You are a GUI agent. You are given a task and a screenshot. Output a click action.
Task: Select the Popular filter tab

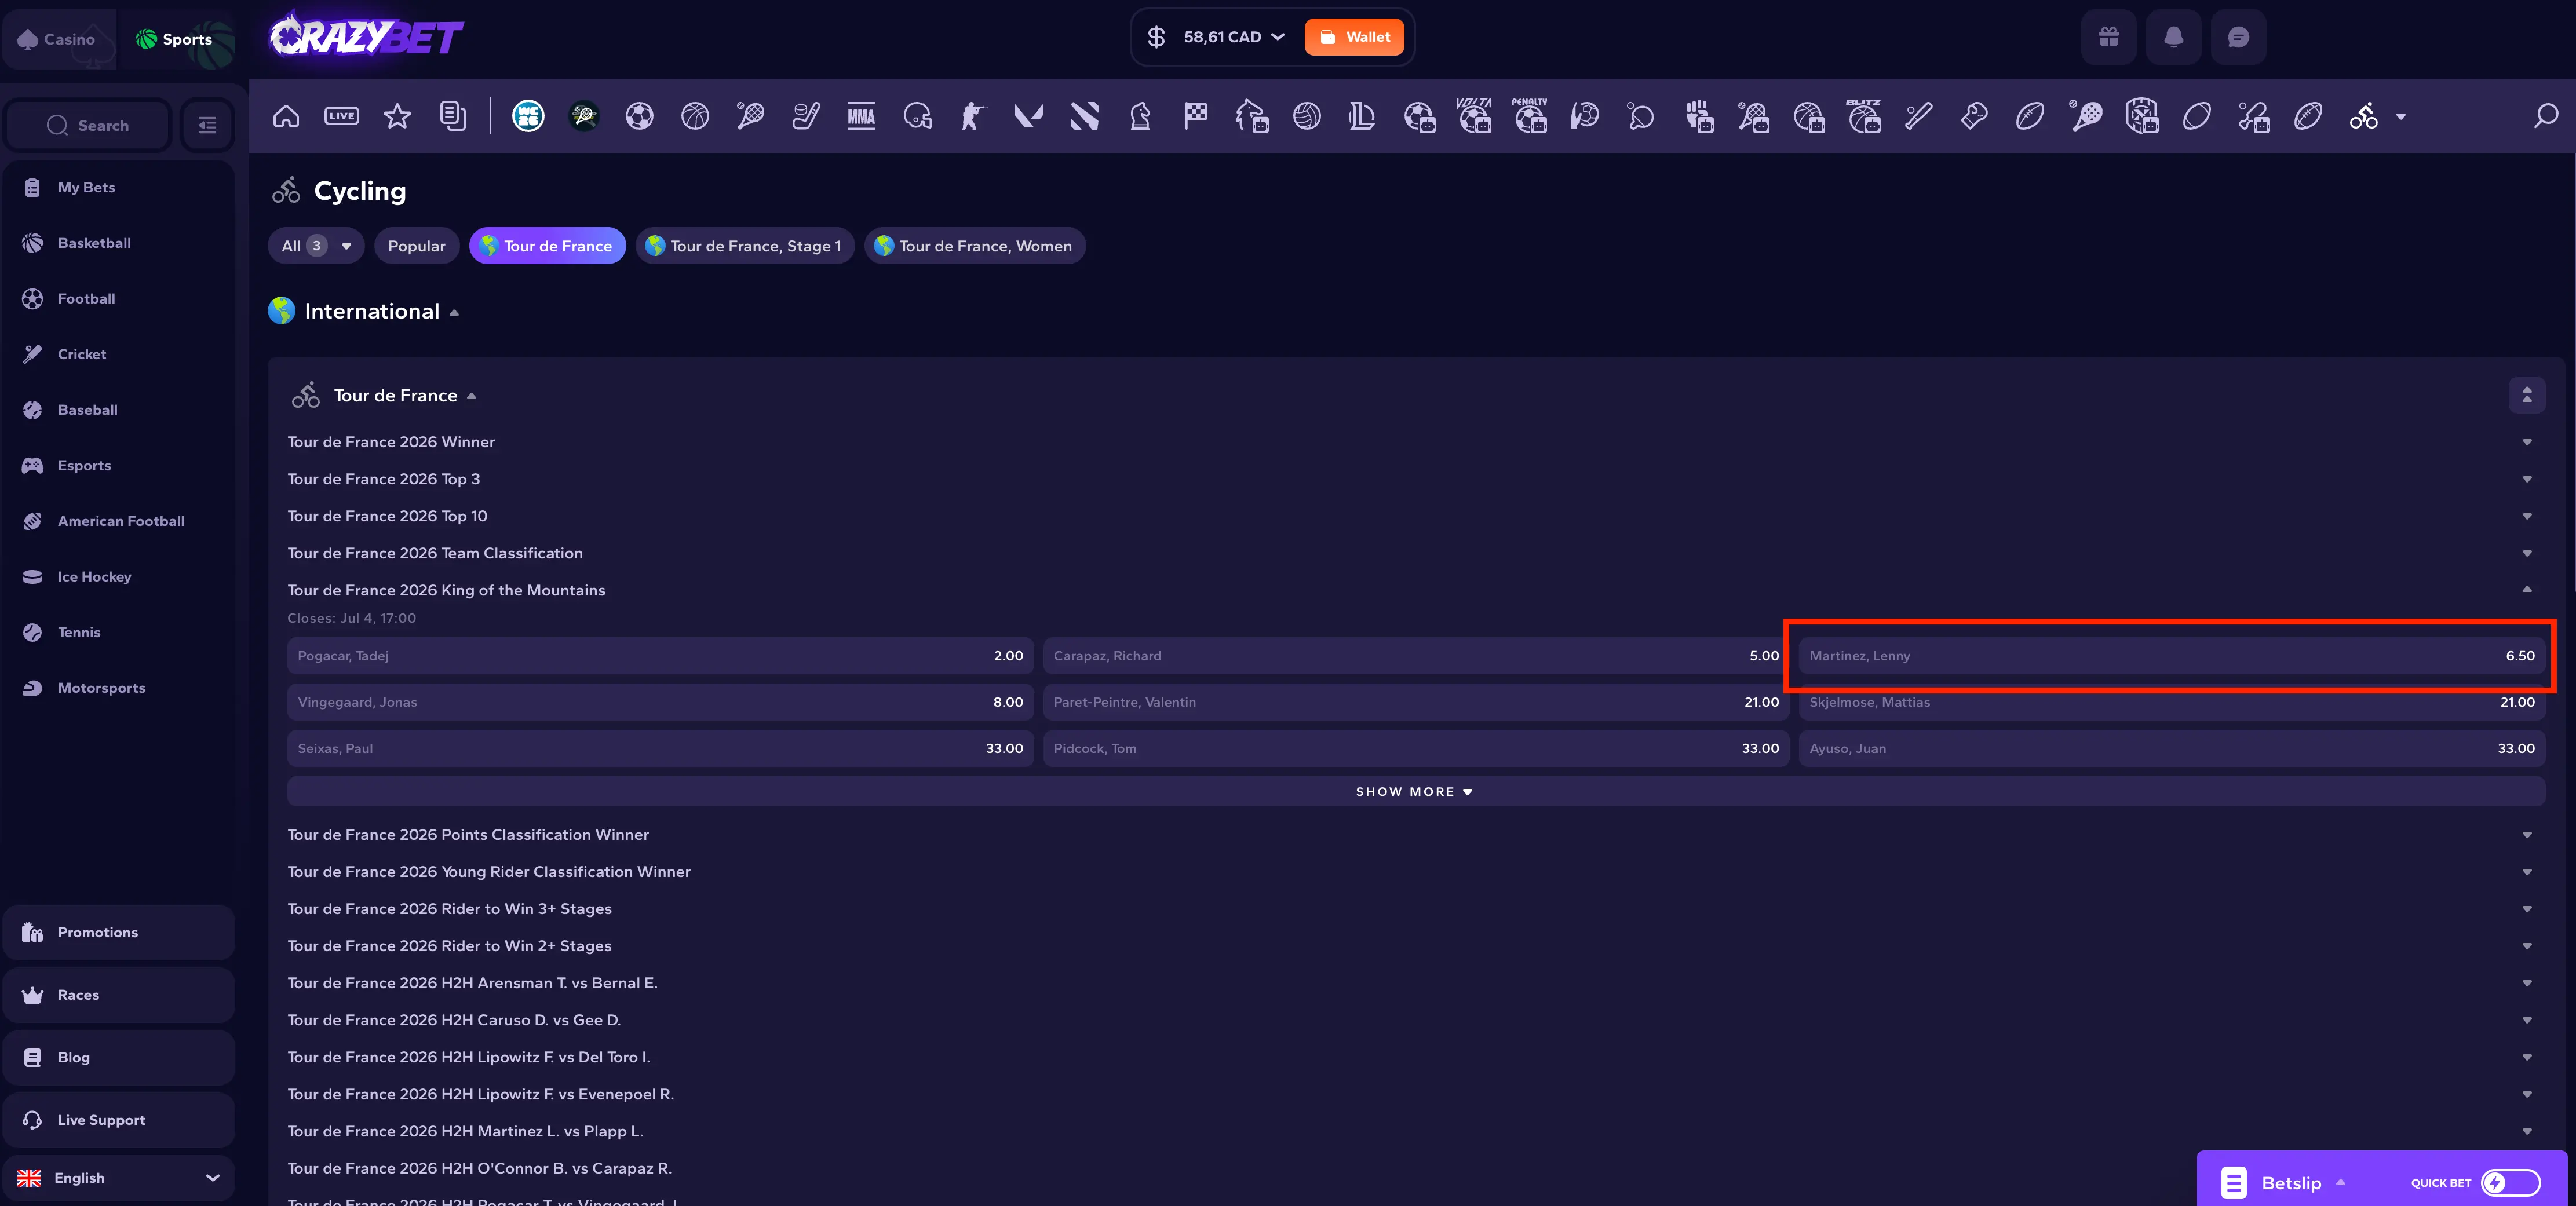click(x=416, y=246)
